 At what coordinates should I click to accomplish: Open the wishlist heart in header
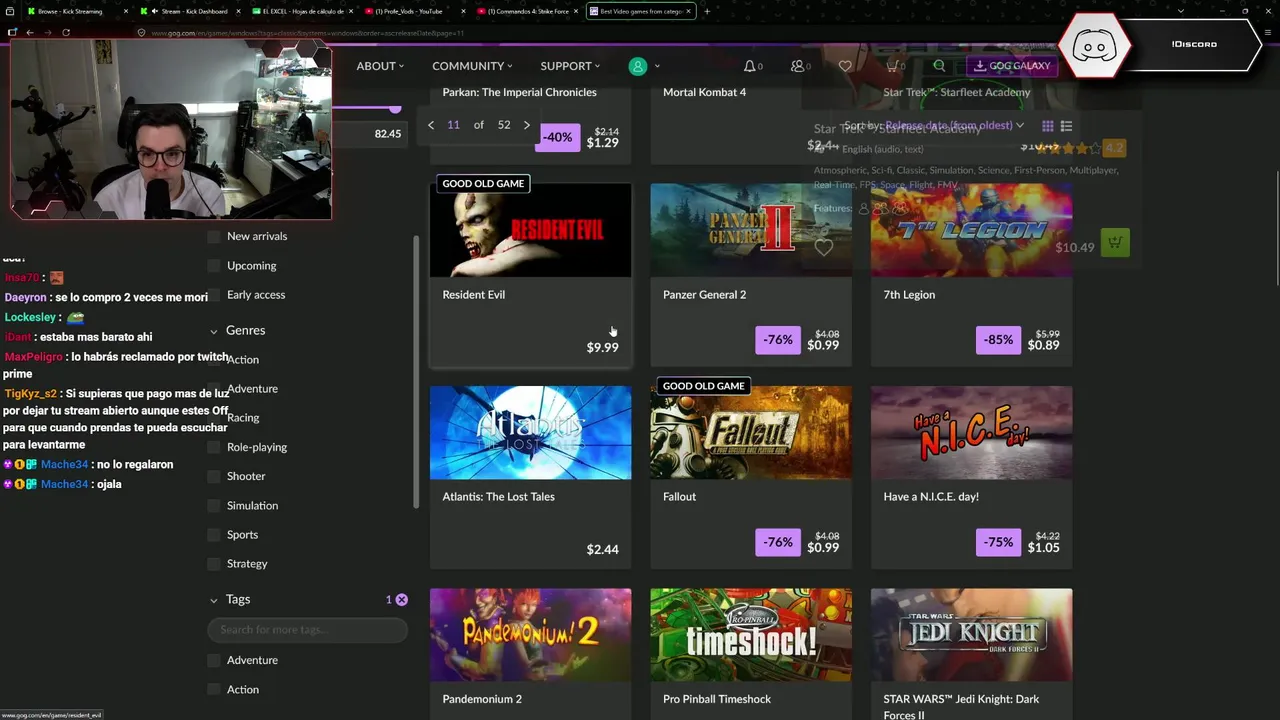pyautogui.click(x=845, y=66)
